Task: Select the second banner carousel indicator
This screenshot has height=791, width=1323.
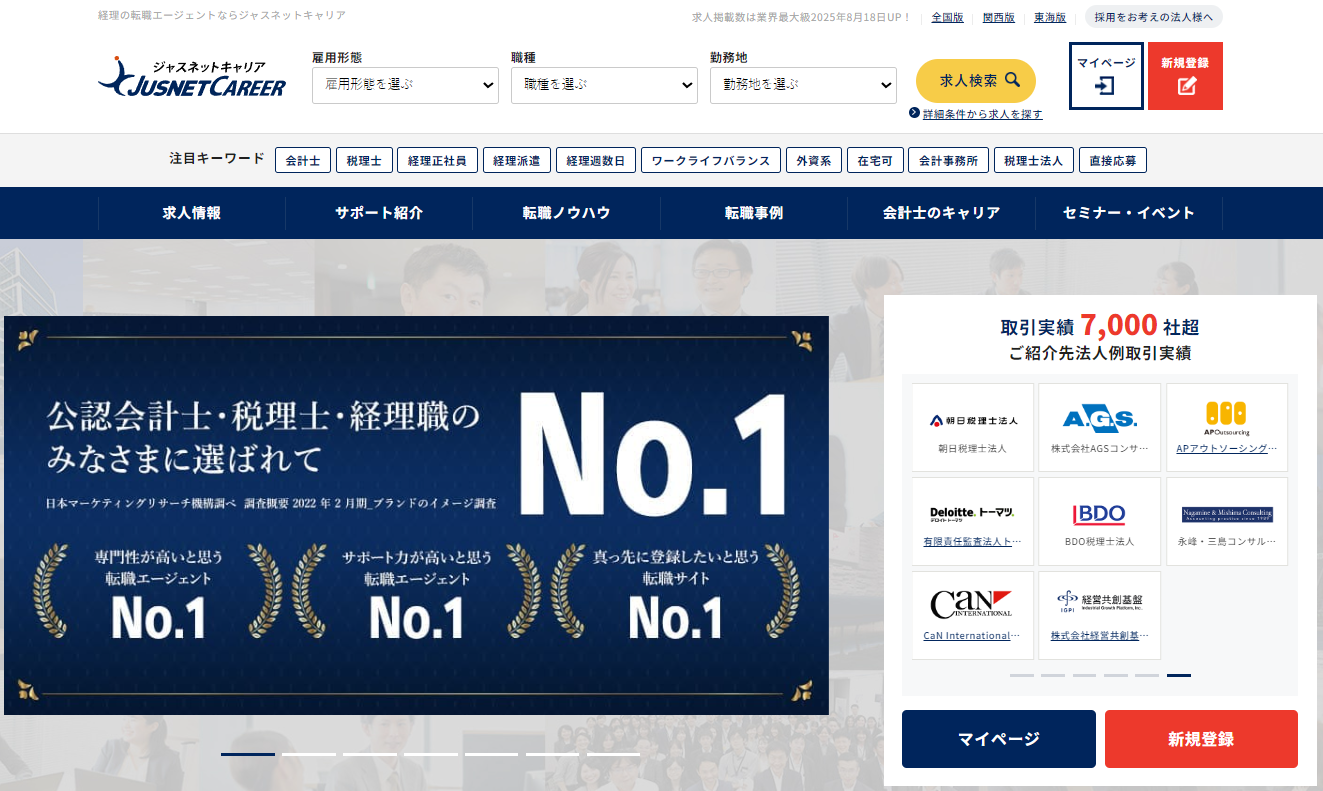Action: pyautogui.click(x=309, y=754)
